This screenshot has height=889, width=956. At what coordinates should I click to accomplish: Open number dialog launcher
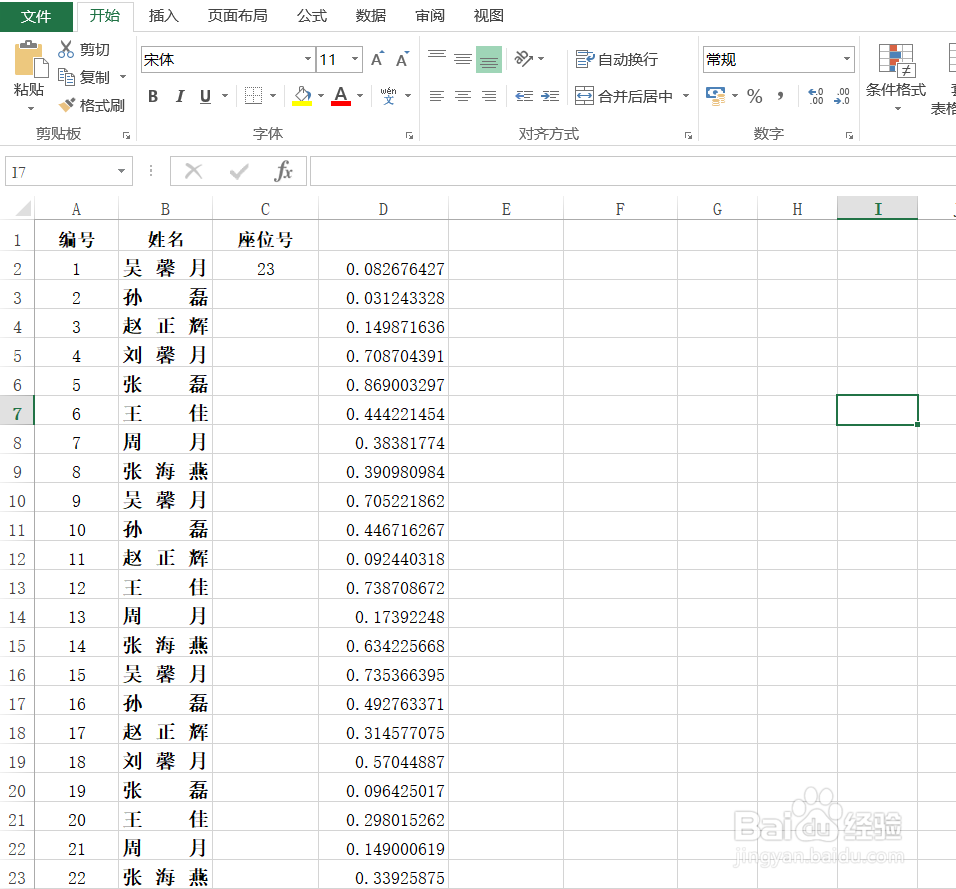pos(849,135)
